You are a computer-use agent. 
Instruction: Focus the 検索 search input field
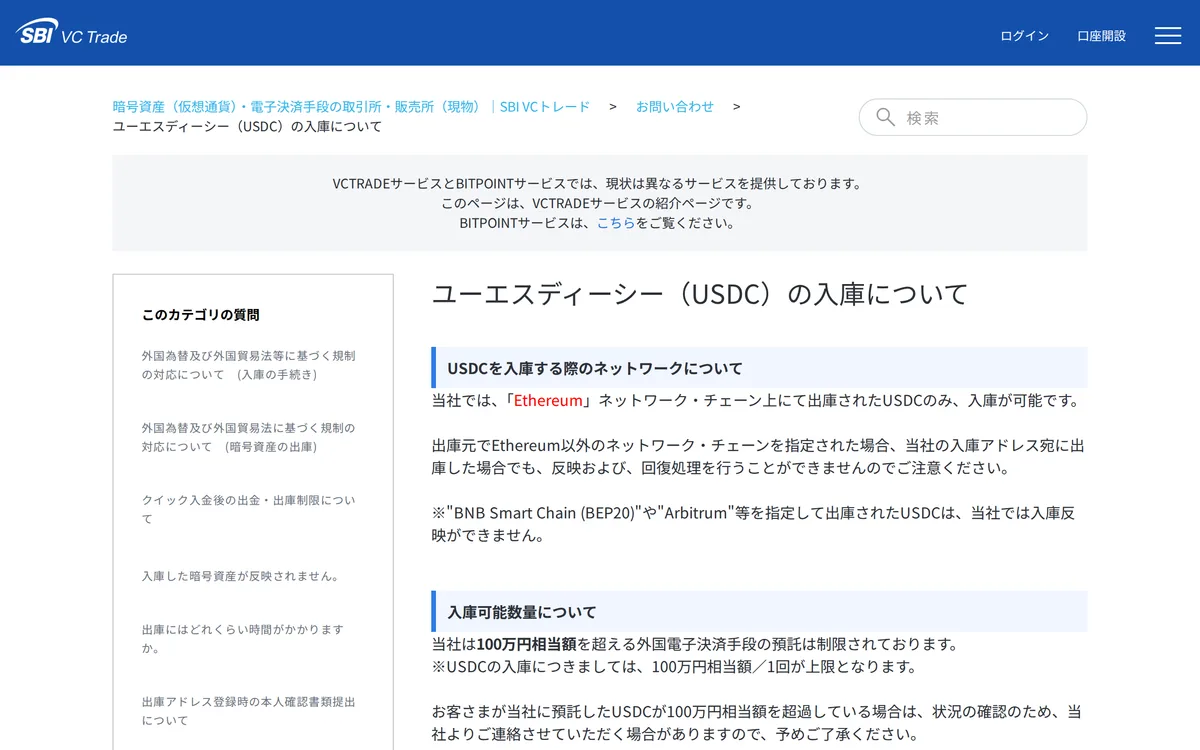(973, 117)
